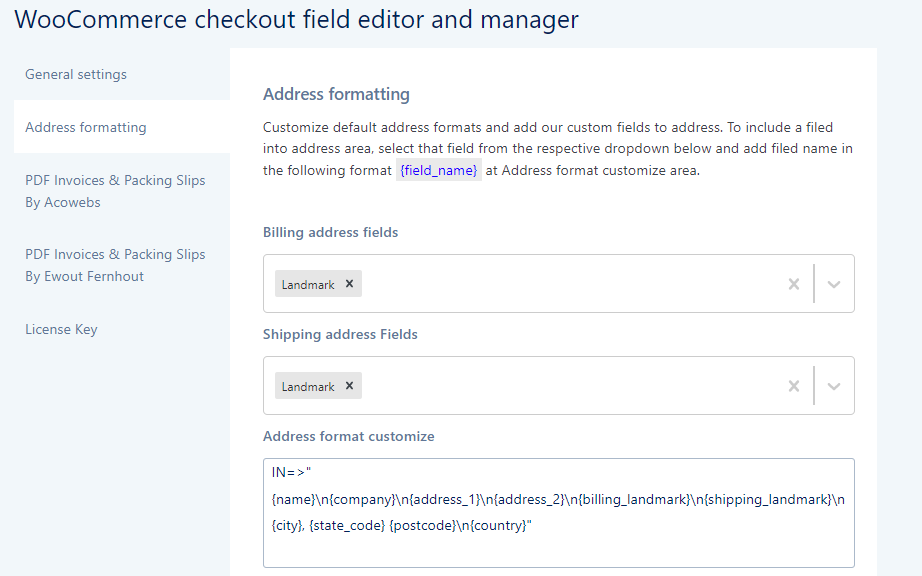This screenshot has width=922, height=576.
Task: Open PDF Invoices & Packing Slips By Ewout Fernhout
Action: coord(115,265)
